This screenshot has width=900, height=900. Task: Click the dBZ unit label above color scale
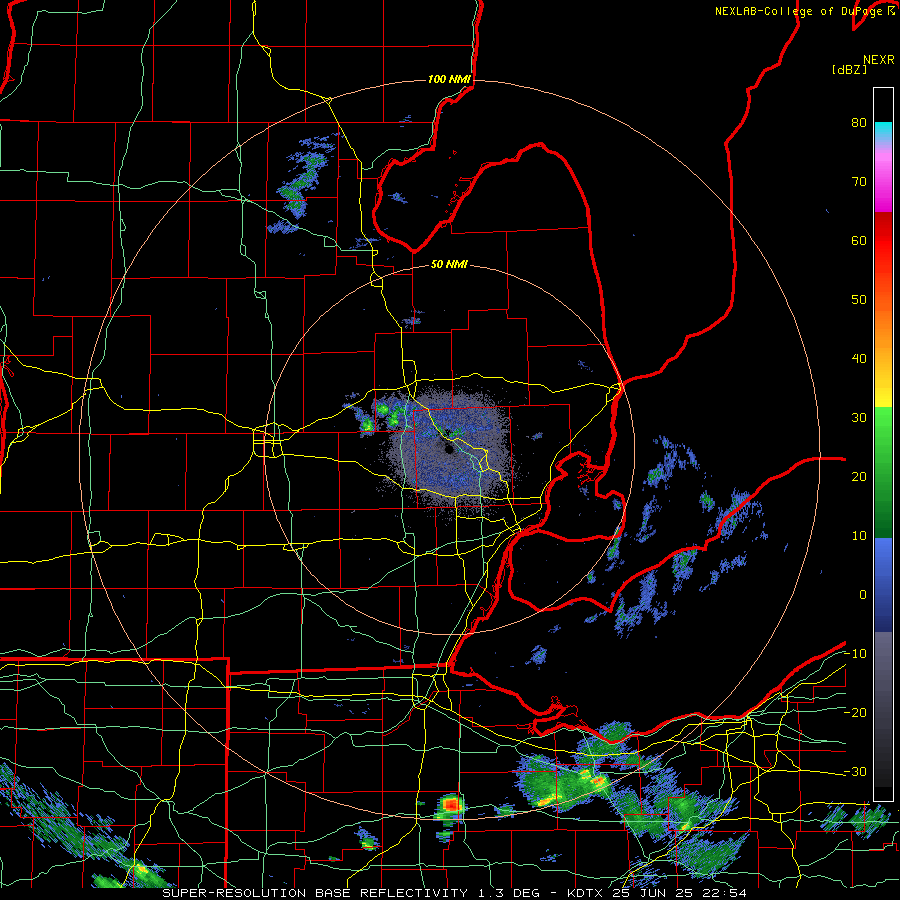tap(849, 70)
